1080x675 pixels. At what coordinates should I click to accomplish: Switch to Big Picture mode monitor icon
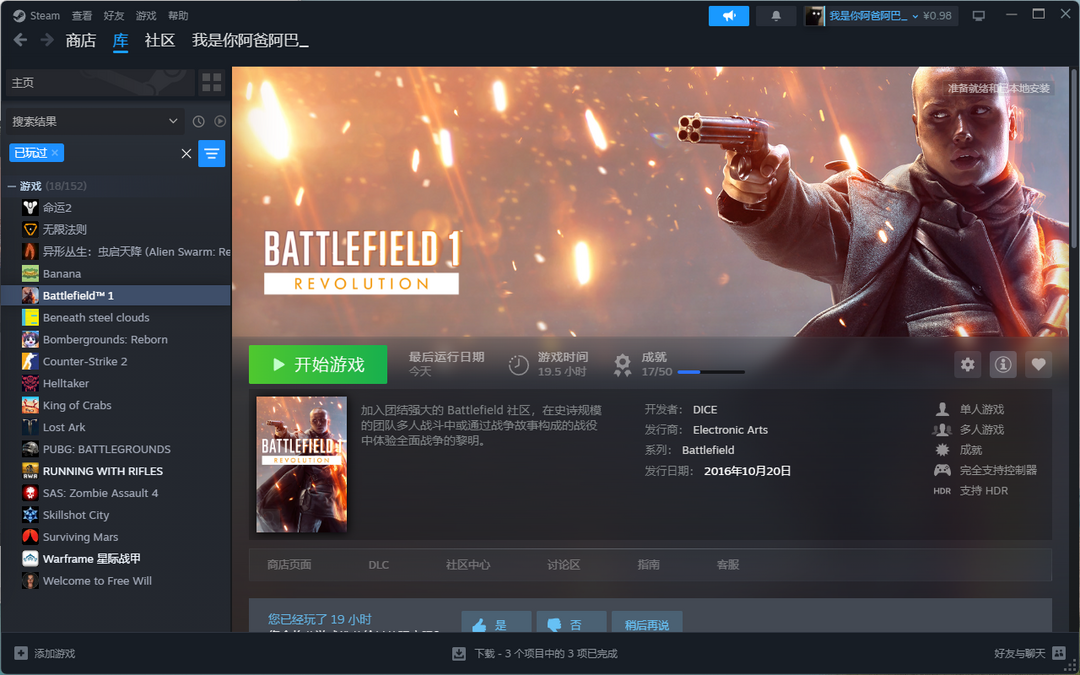(x=978, y=16)
